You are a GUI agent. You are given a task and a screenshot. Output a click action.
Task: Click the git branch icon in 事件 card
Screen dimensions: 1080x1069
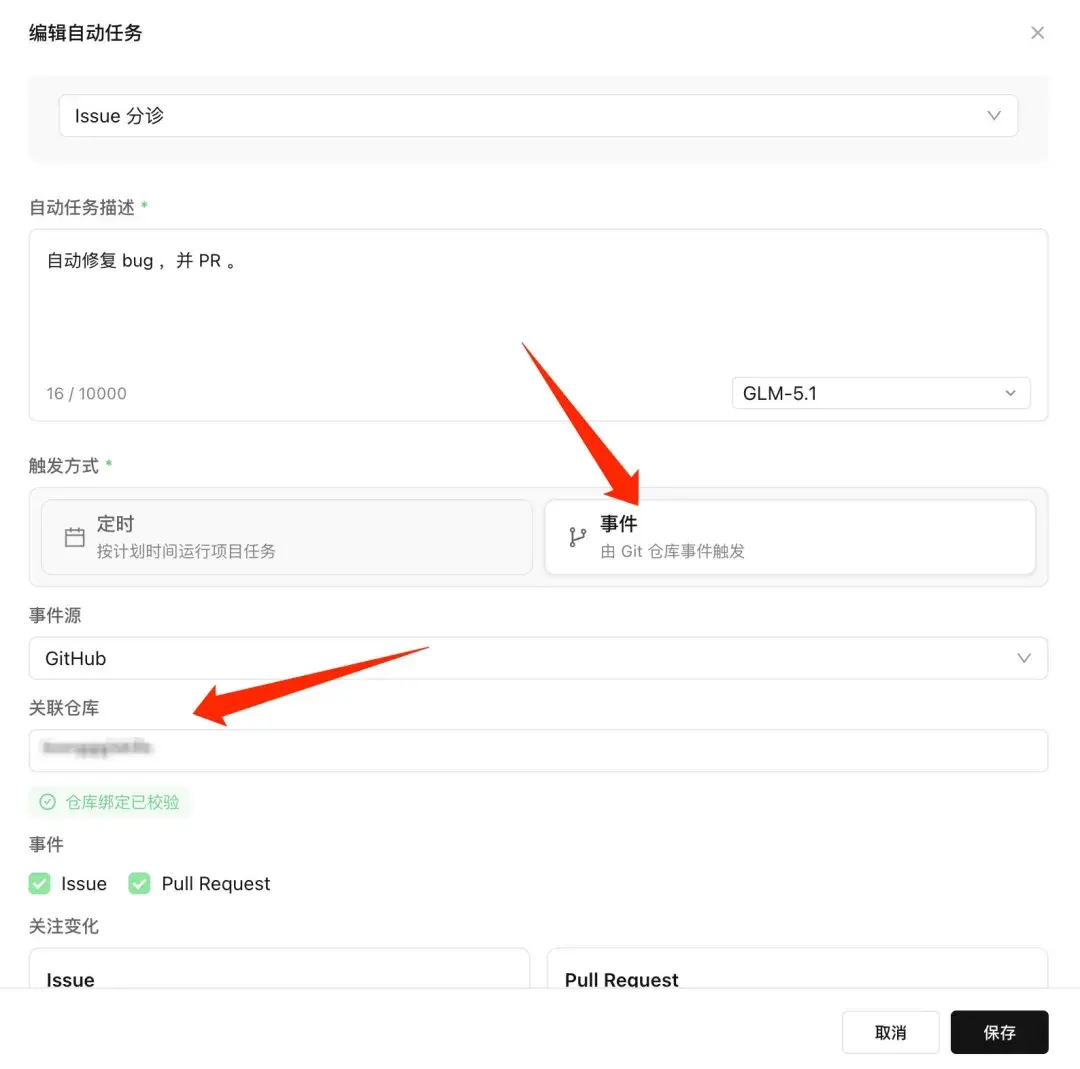pos(577,537)
